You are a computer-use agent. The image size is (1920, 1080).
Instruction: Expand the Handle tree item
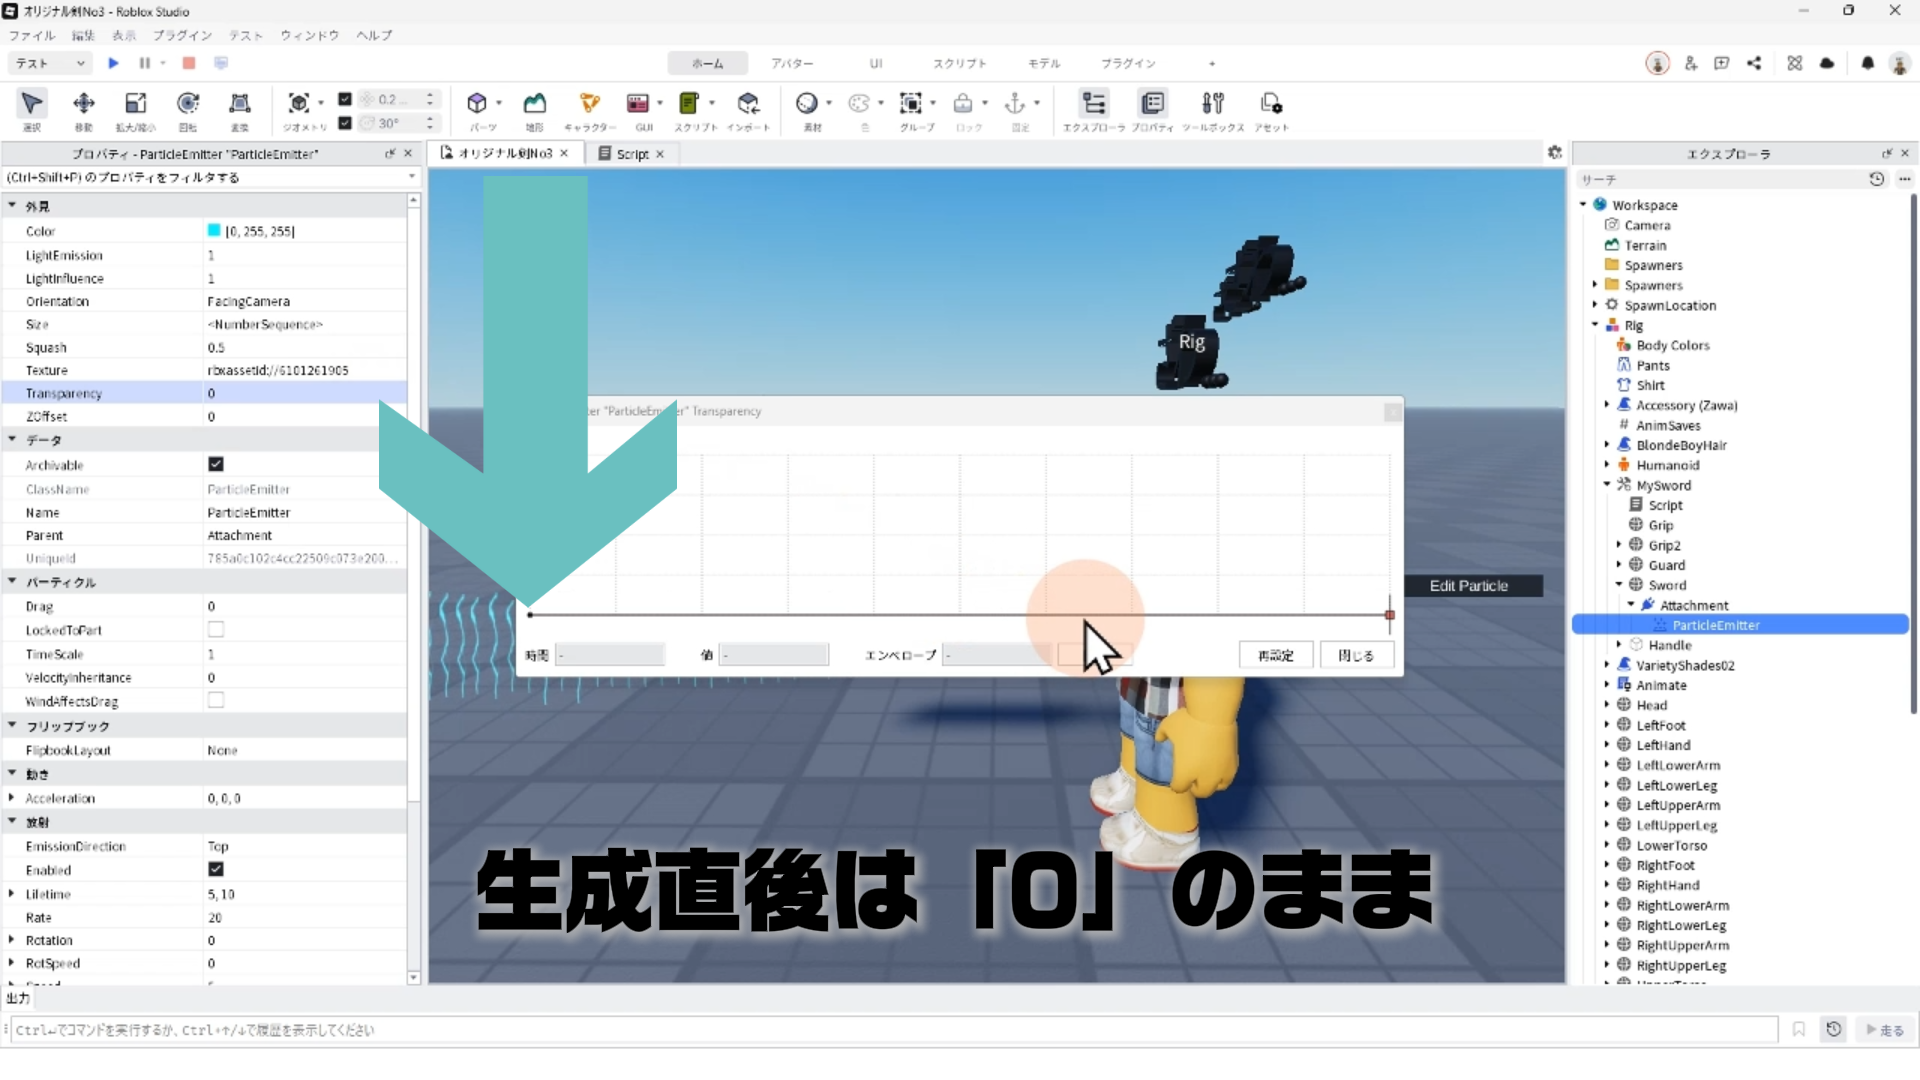click(x=1619, y=645)
